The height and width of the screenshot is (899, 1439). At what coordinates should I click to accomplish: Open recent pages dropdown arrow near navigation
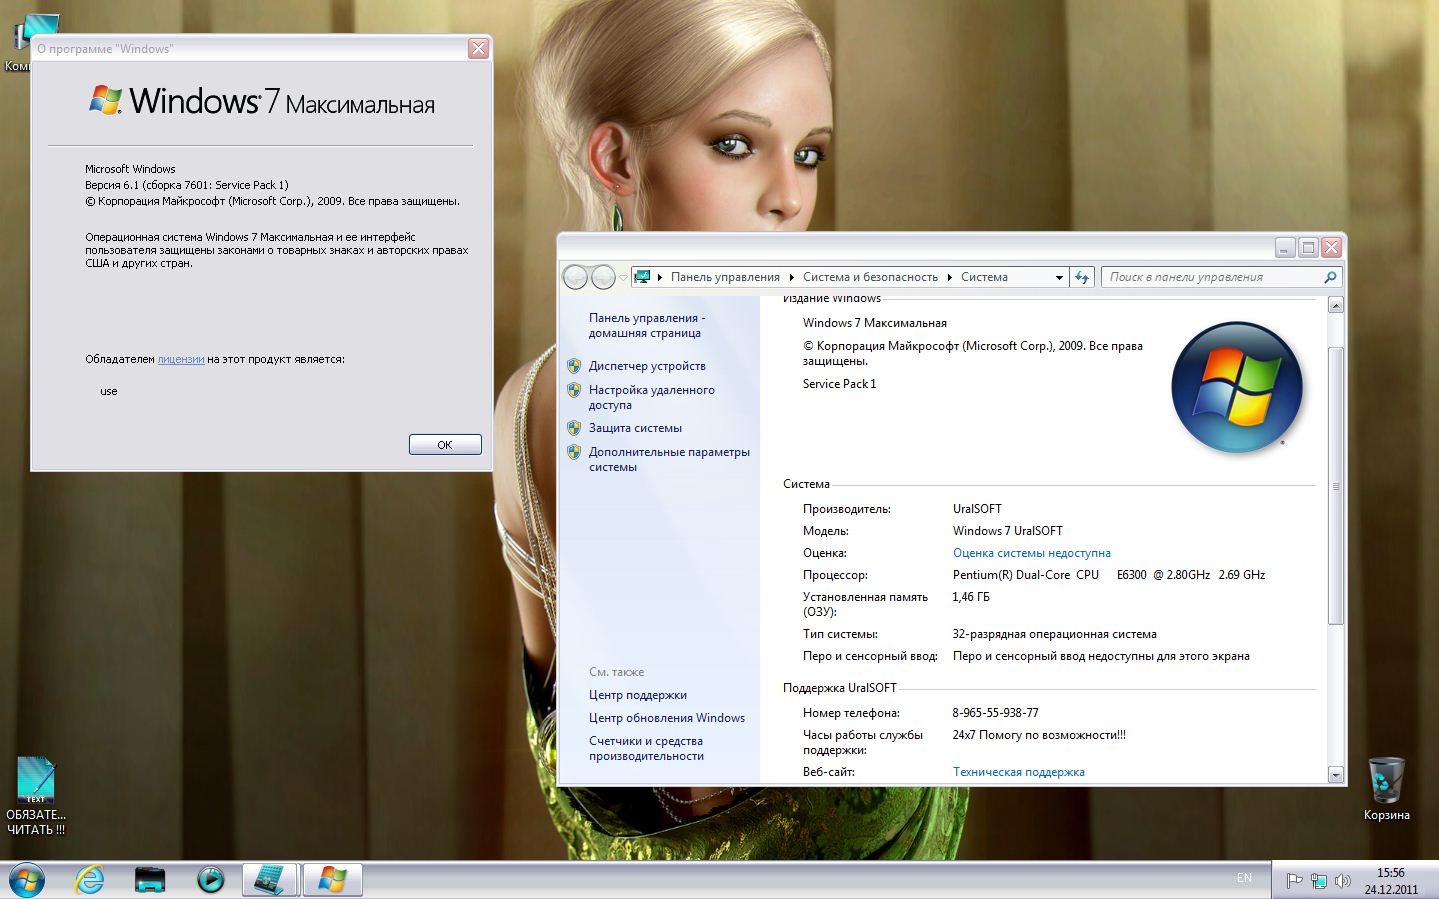pyautogui.click(x=623, y=278)
